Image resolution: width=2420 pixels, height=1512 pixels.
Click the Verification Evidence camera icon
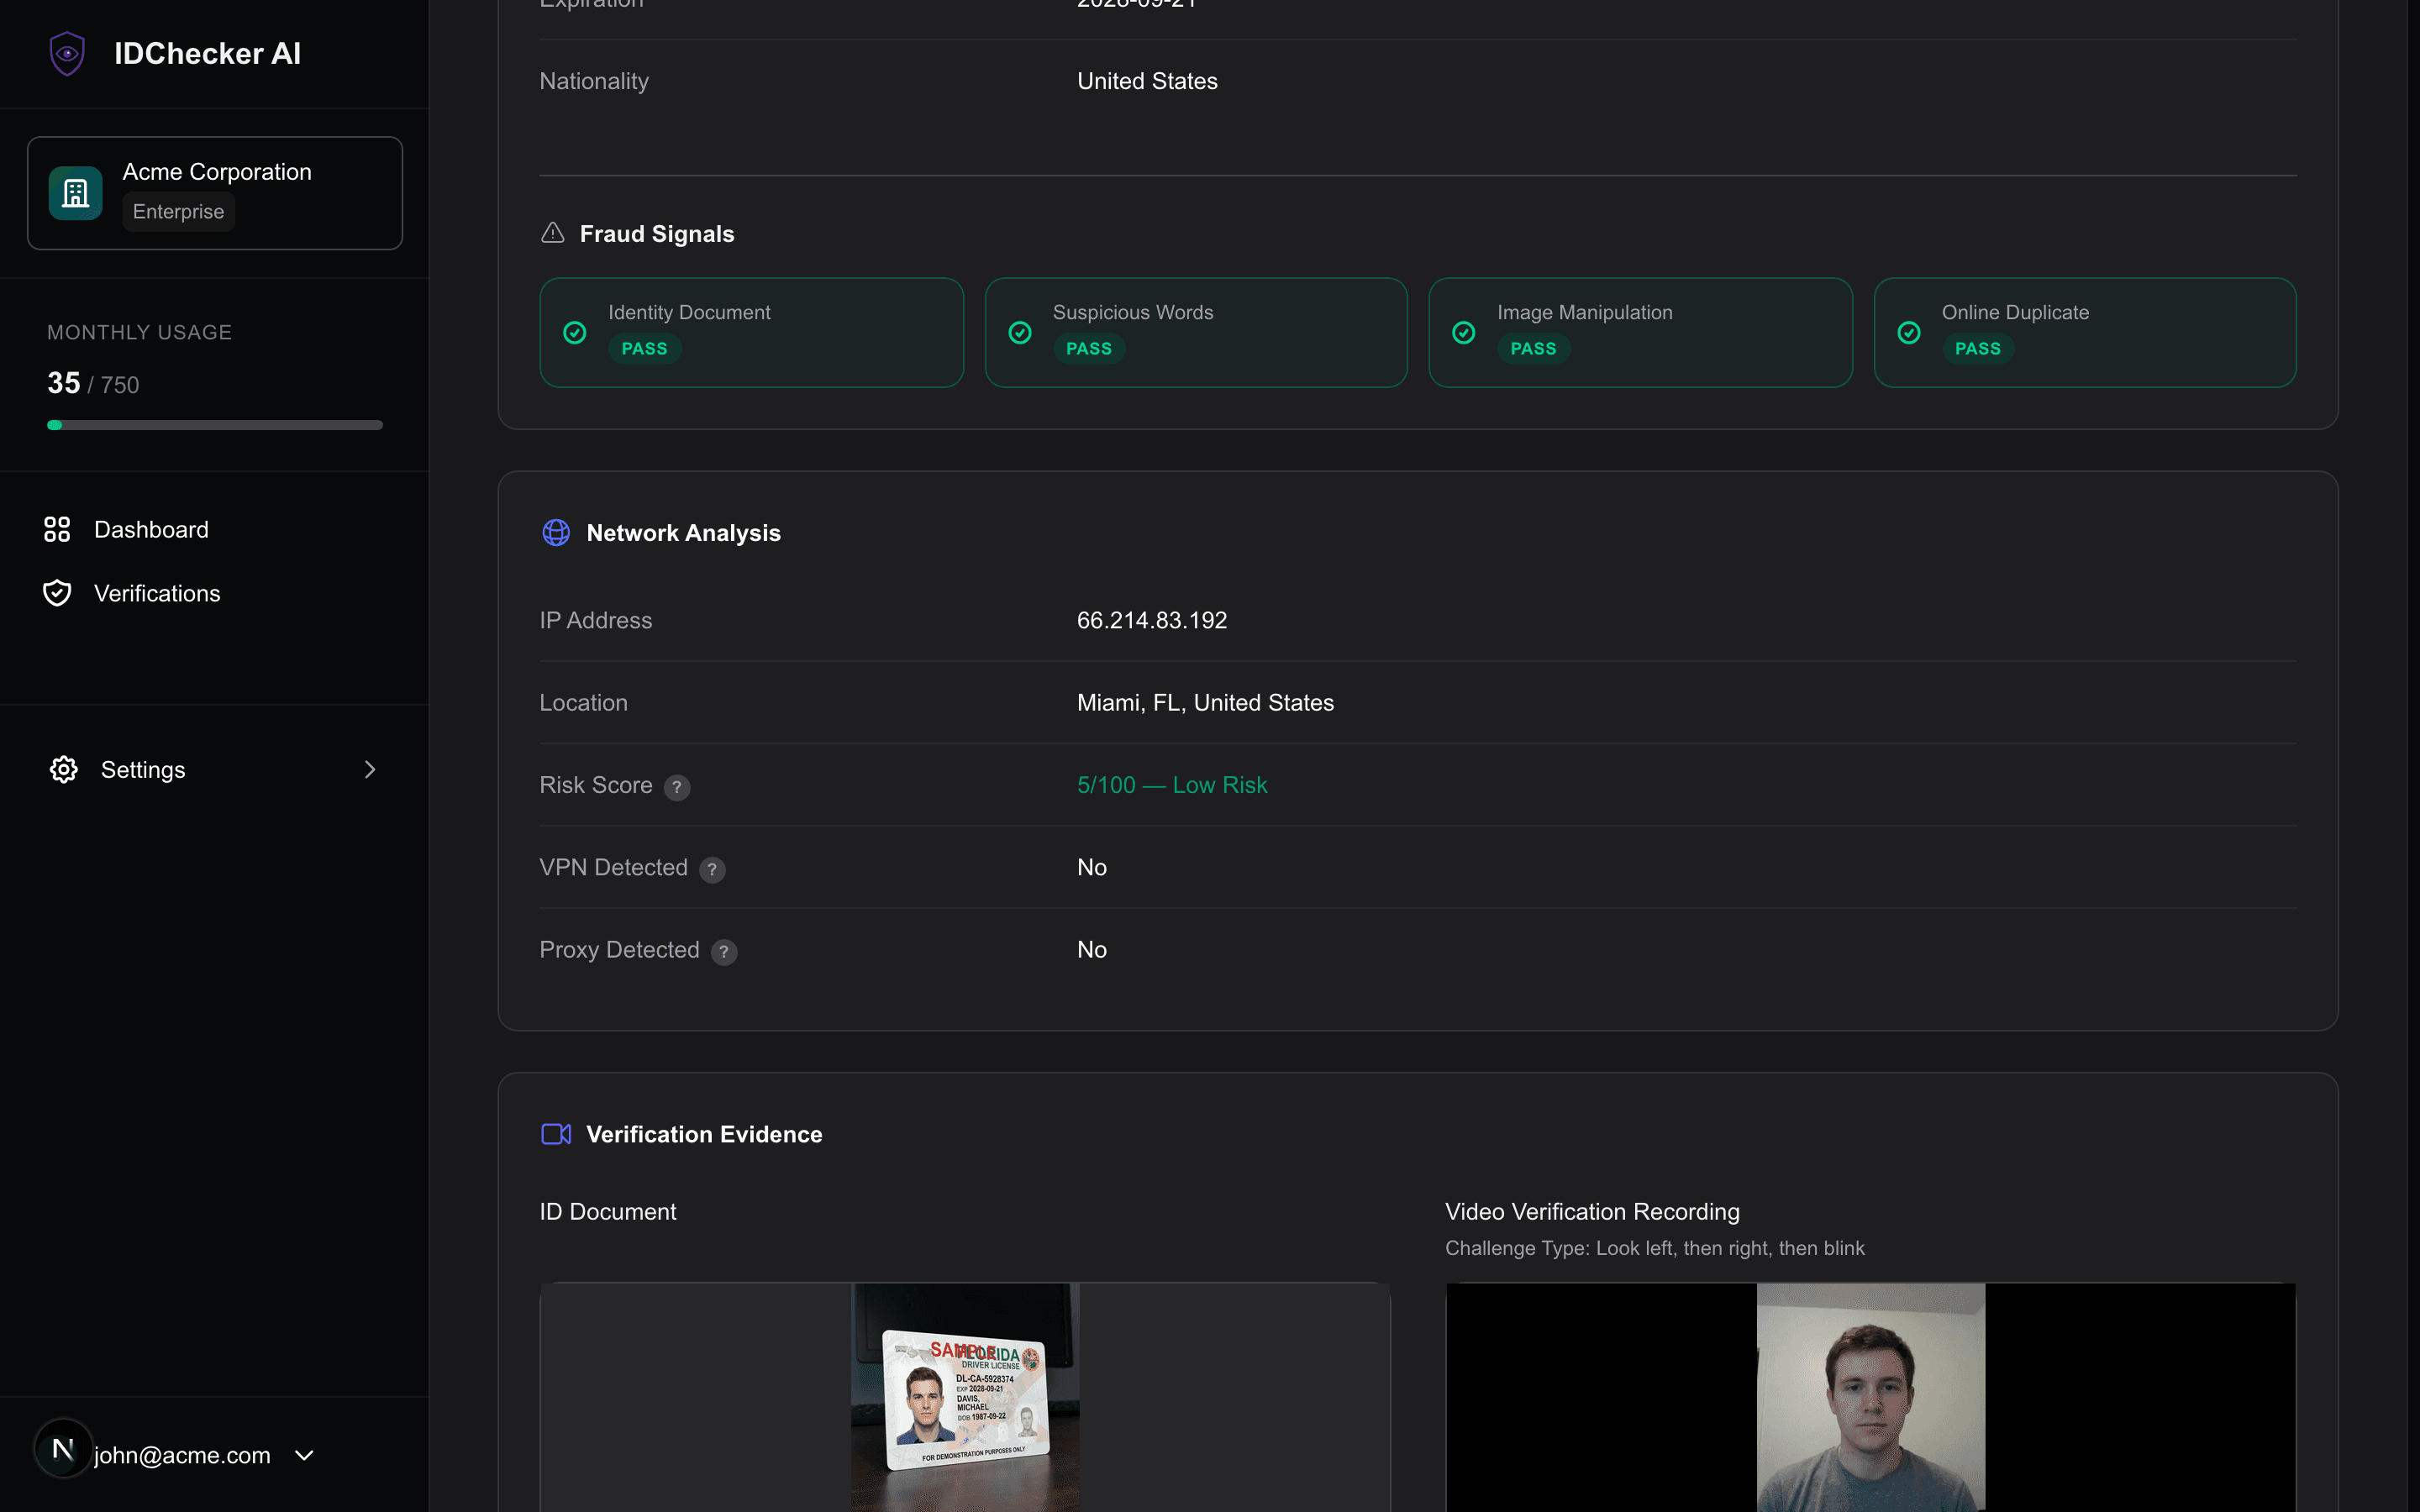coord(556,1133)
